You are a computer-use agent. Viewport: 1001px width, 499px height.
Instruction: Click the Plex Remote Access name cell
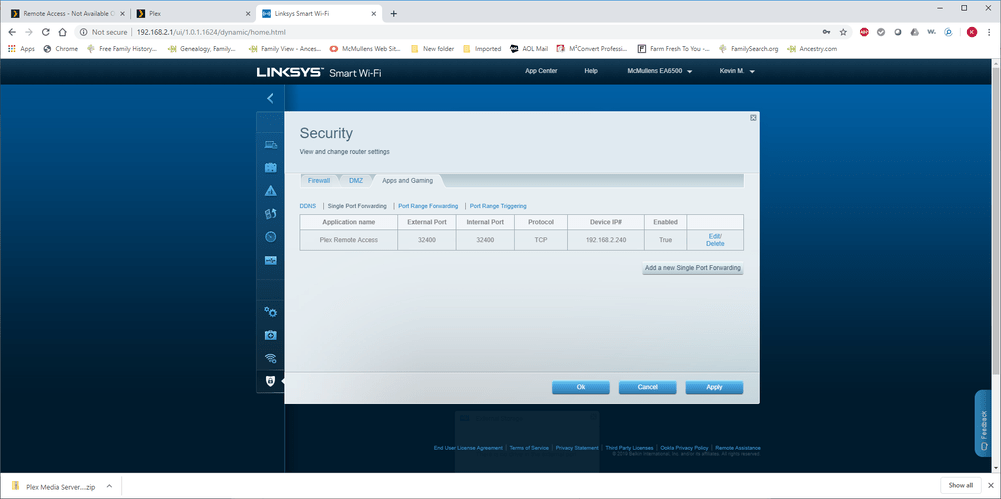pos(349,240)
